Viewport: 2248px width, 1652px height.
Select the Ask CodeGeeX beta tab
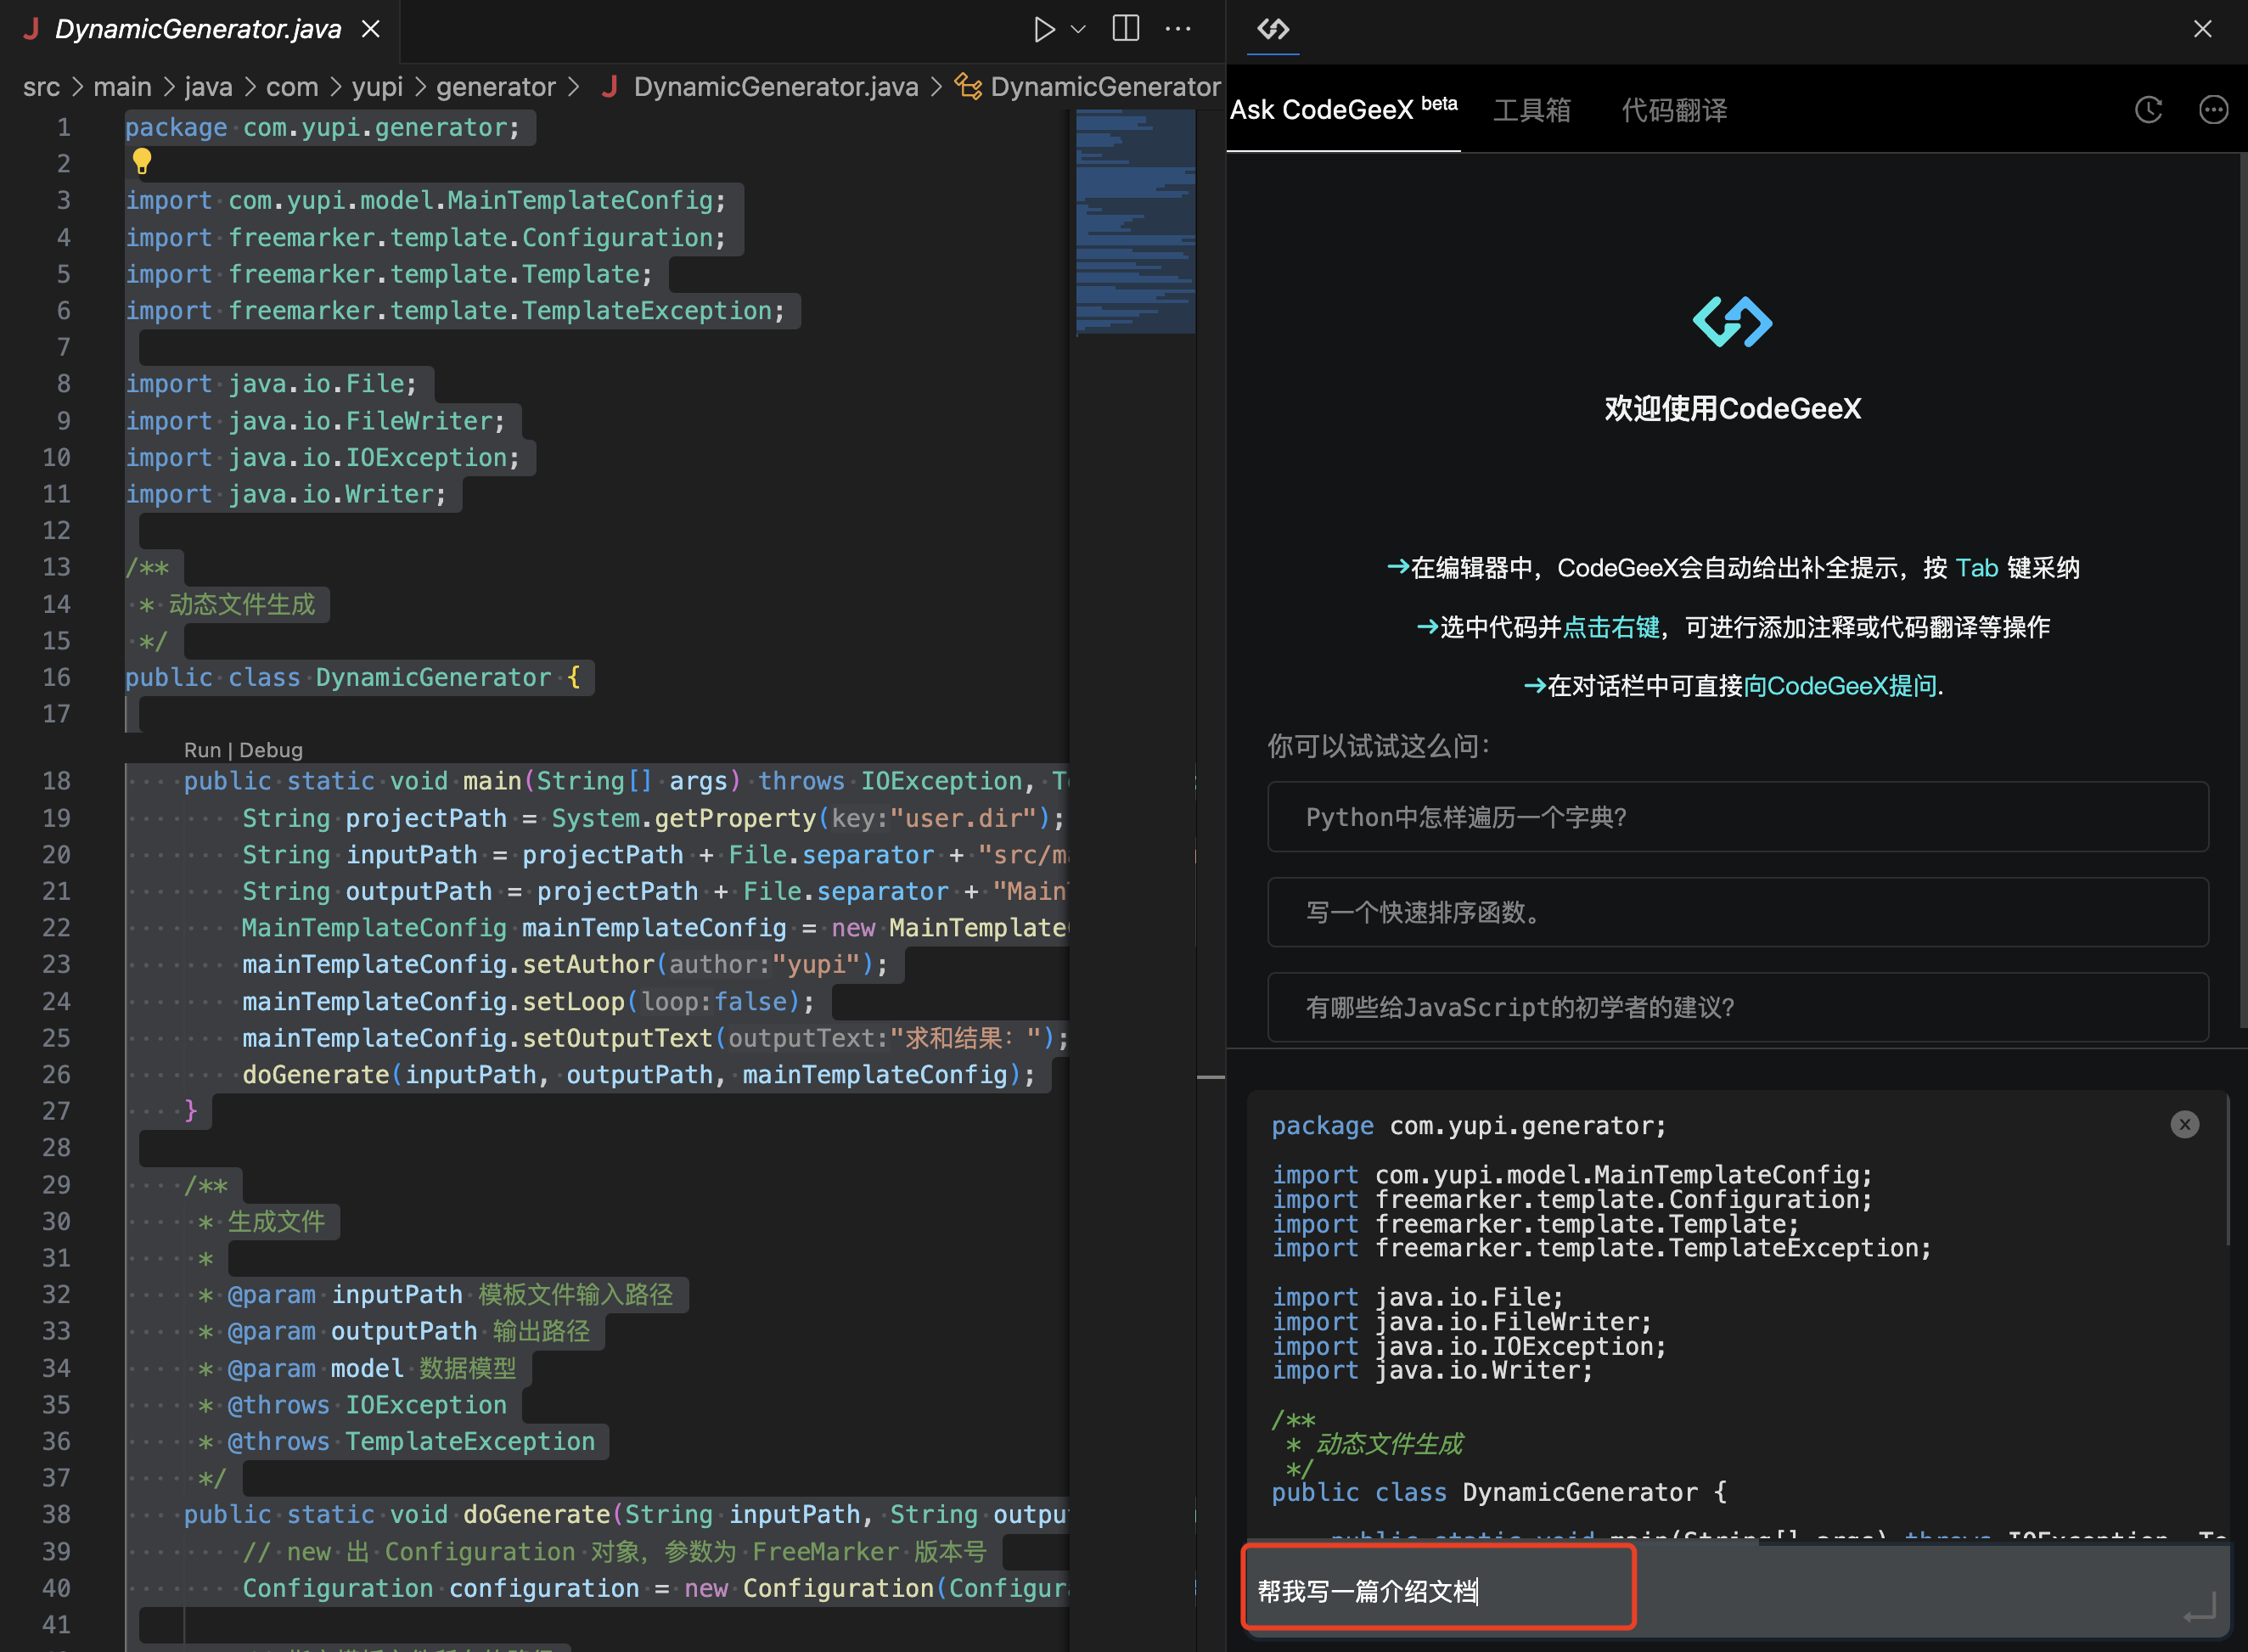(1342, 109)
